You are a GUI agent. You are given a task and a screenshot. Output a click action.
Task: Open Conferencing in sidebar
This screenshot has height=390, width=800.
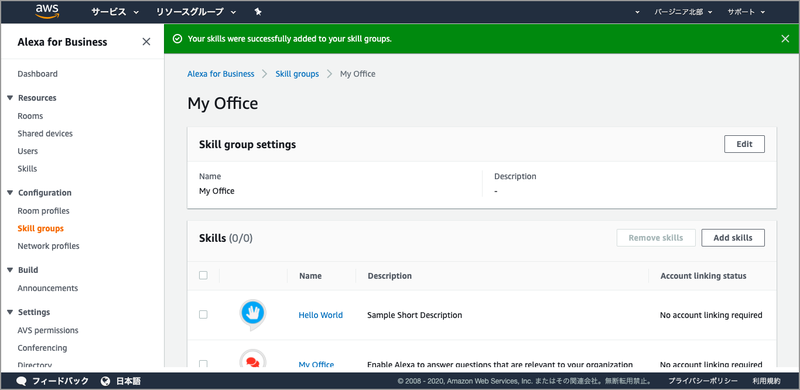tap(42, 348)
